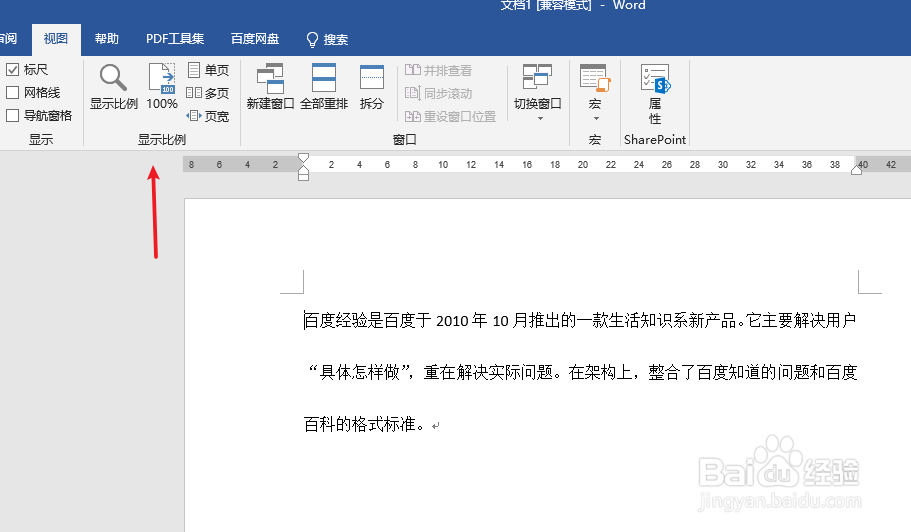The image size is (911, 532).
Task: Click the 搜索 lightbulb search box
Action: click(327, 39)
